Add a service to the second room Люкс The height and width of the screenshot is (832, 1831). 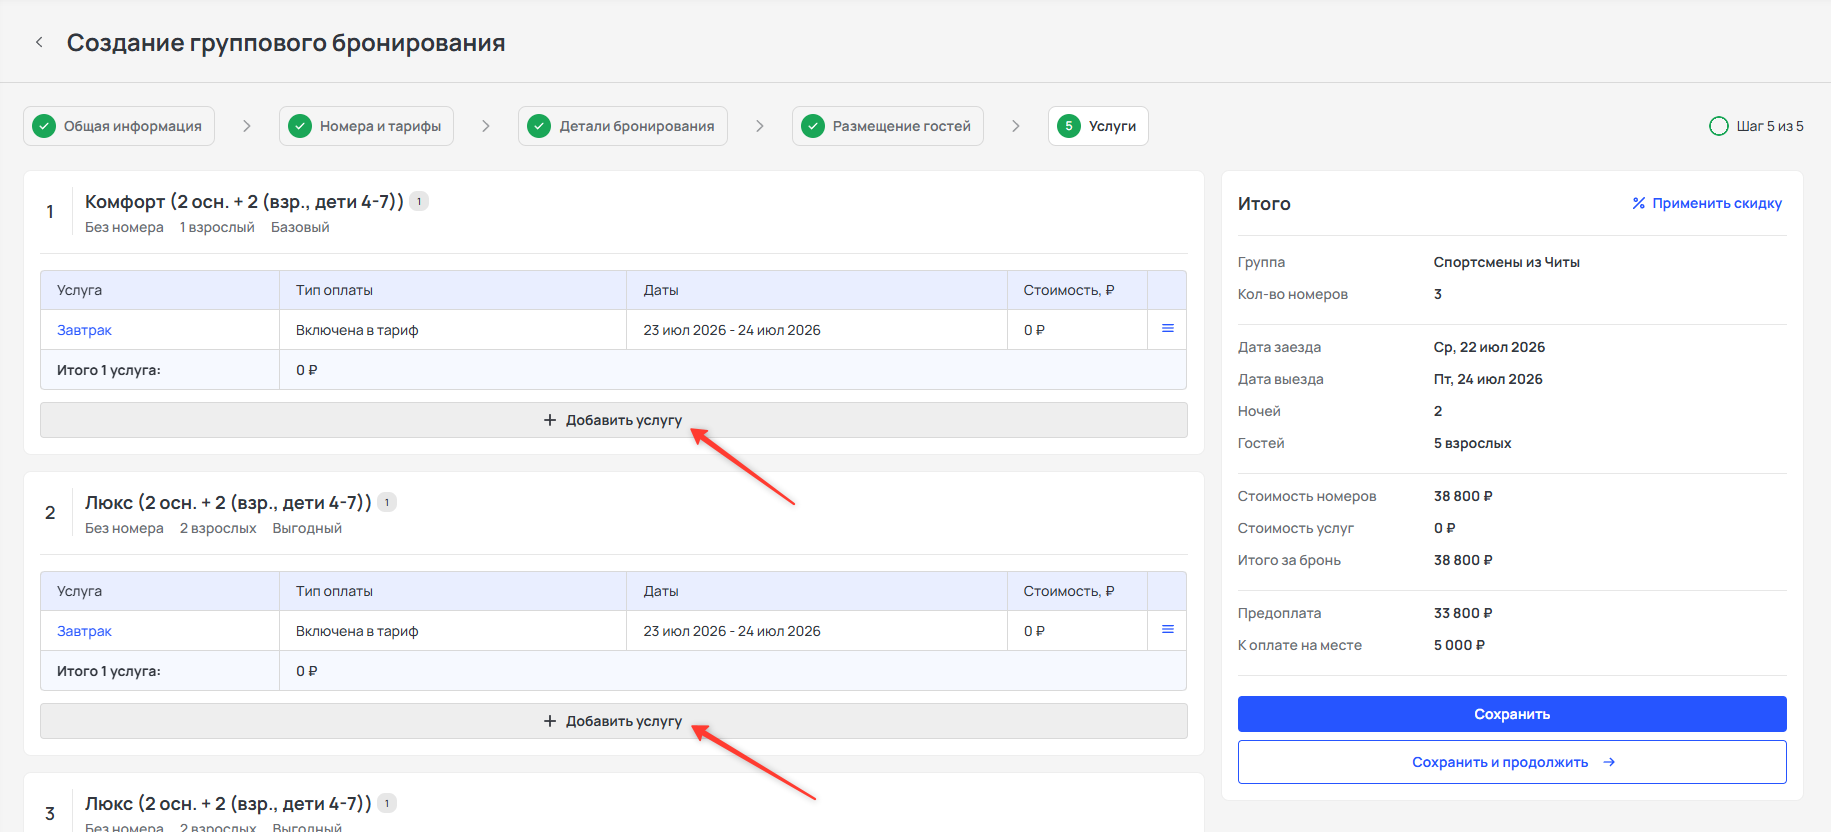[x=613, y=721]
